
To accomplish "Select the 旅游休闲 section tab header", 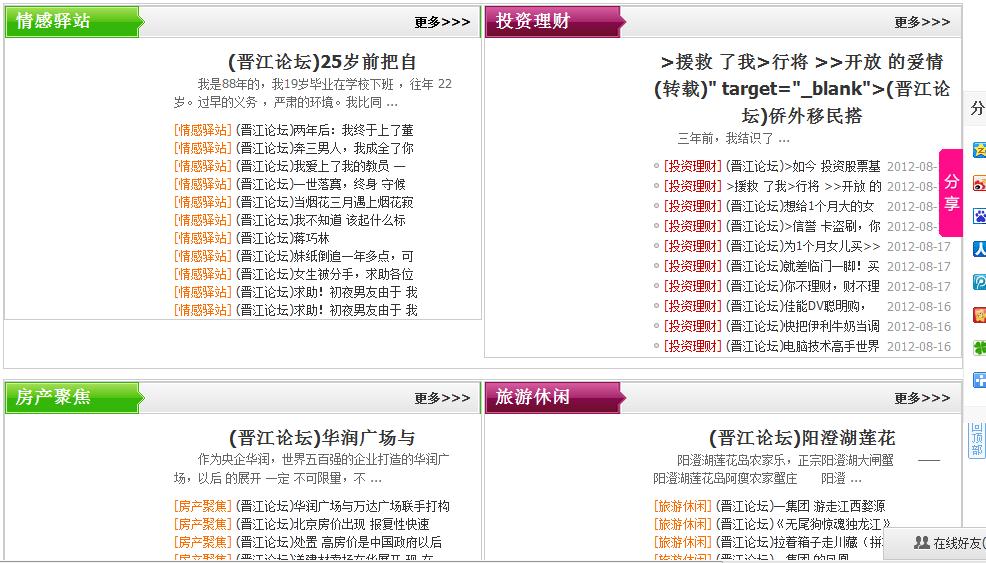I will tap(554, 398).
